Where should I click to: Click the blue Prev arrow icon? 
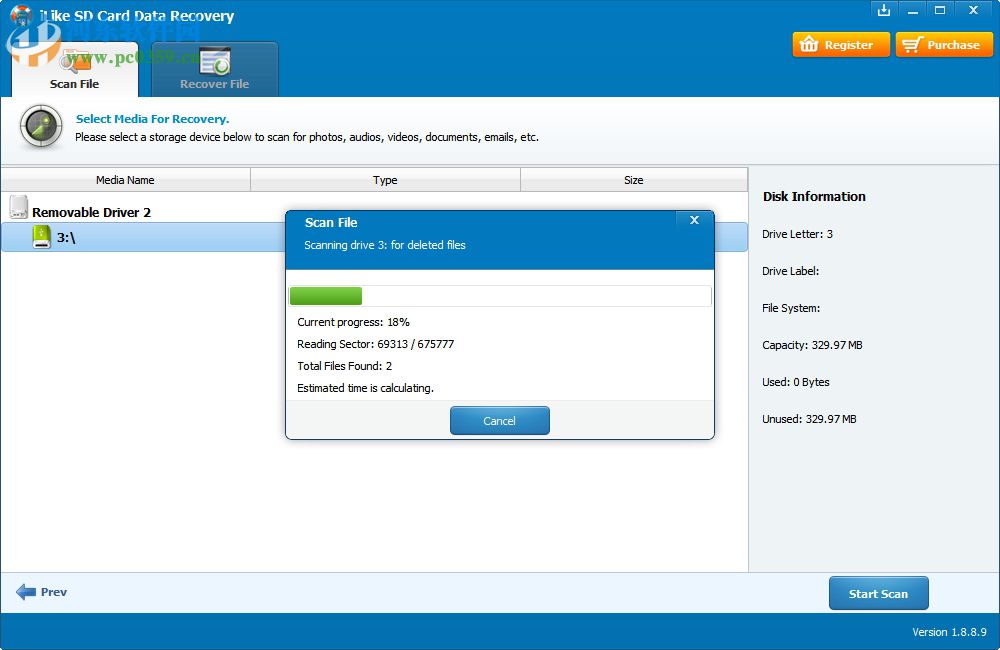click(x=27, y=592)
